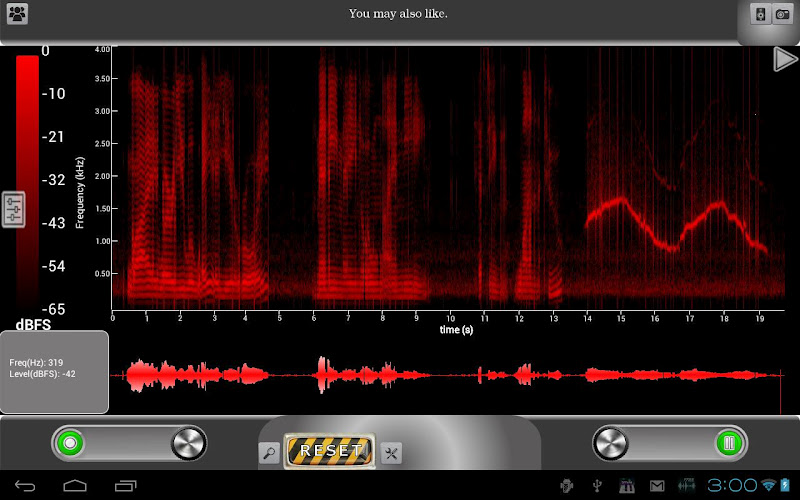Open the Gmail notification icon

pyautogui.click(x=657, y=486)
